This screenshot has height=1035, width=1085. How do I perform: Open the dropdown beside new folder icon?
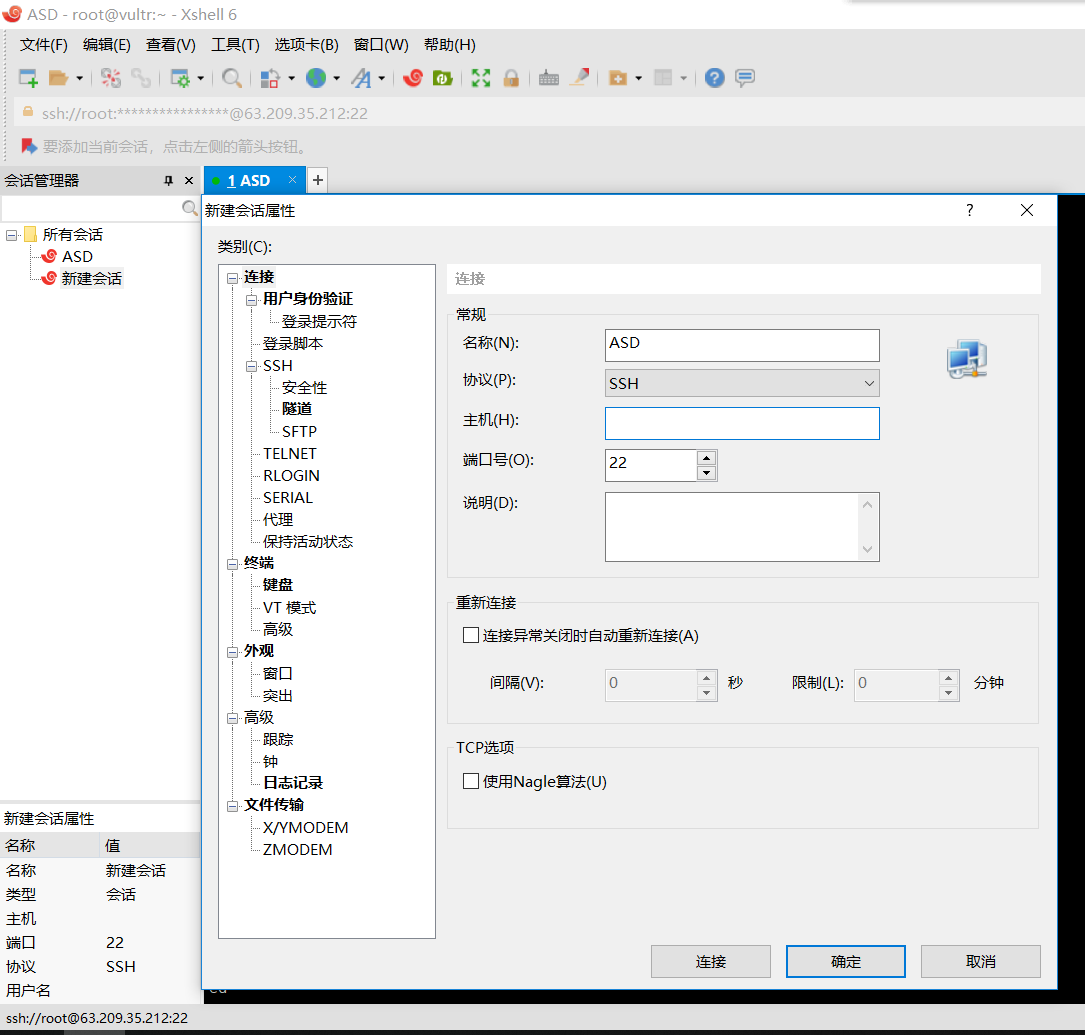(x=638, y=78)
